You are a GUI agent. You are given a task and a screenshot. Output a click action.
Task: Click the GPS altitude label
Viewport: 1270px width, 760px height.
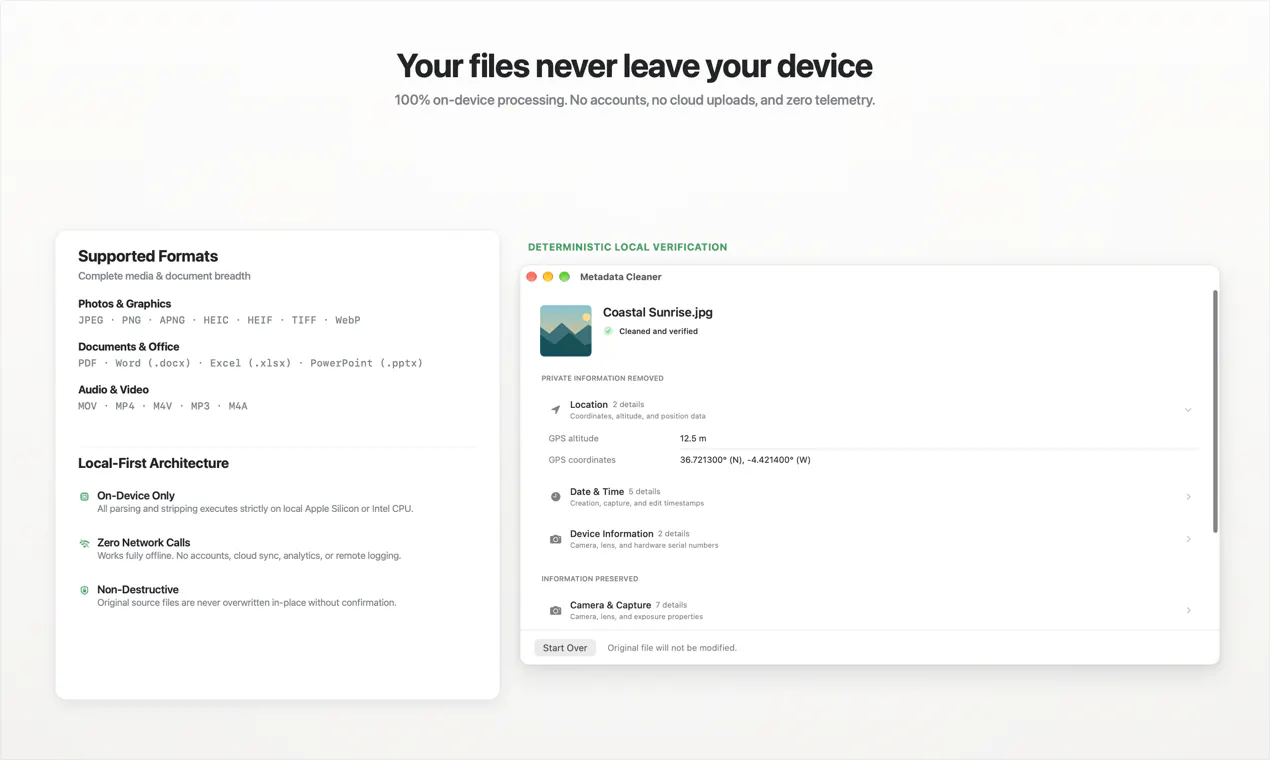(574, 438)
